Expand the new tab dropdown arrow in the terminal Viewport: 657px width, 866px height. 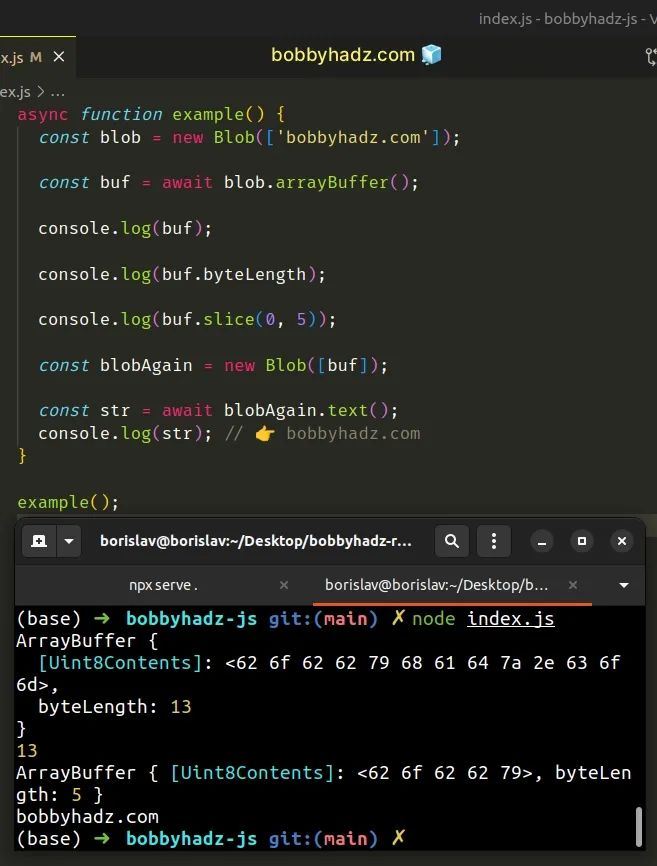(69, 541)
